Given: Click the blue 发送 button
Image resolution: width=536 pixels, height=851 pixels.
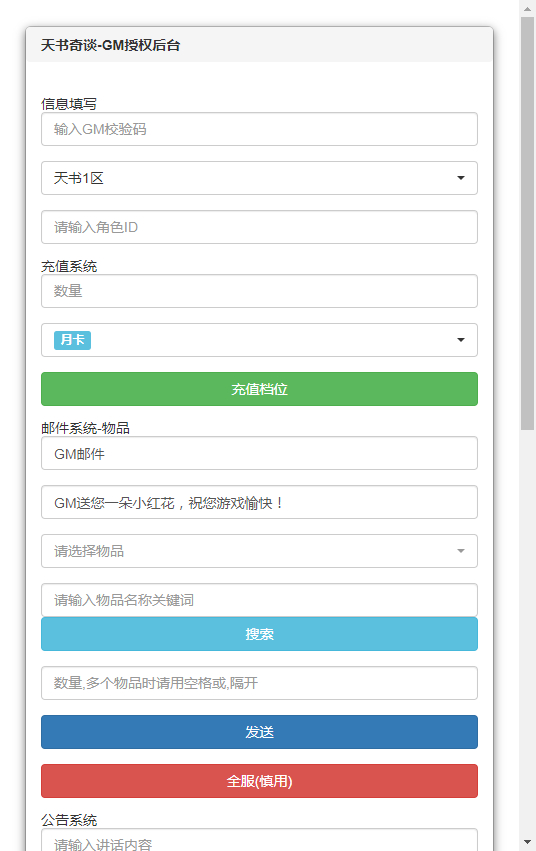Looking at the screenshot, I should [x=259, y=732].
